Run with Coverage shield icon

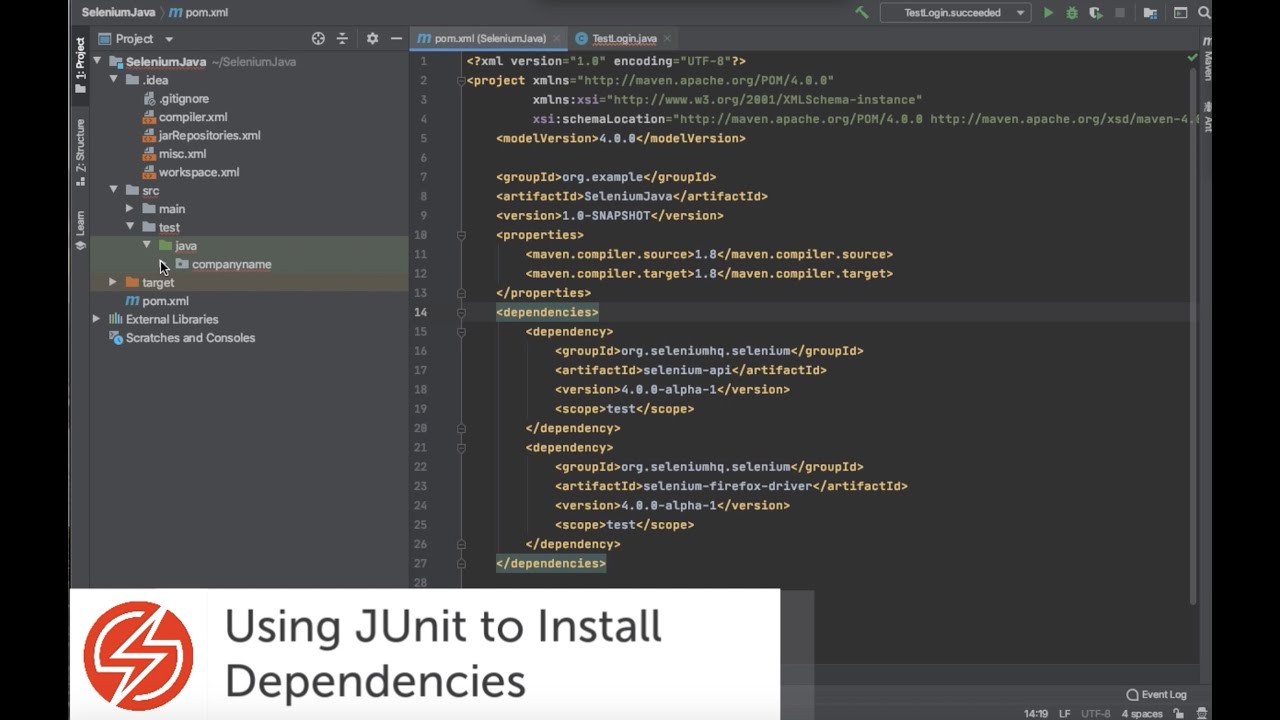tap(1096, 13)
